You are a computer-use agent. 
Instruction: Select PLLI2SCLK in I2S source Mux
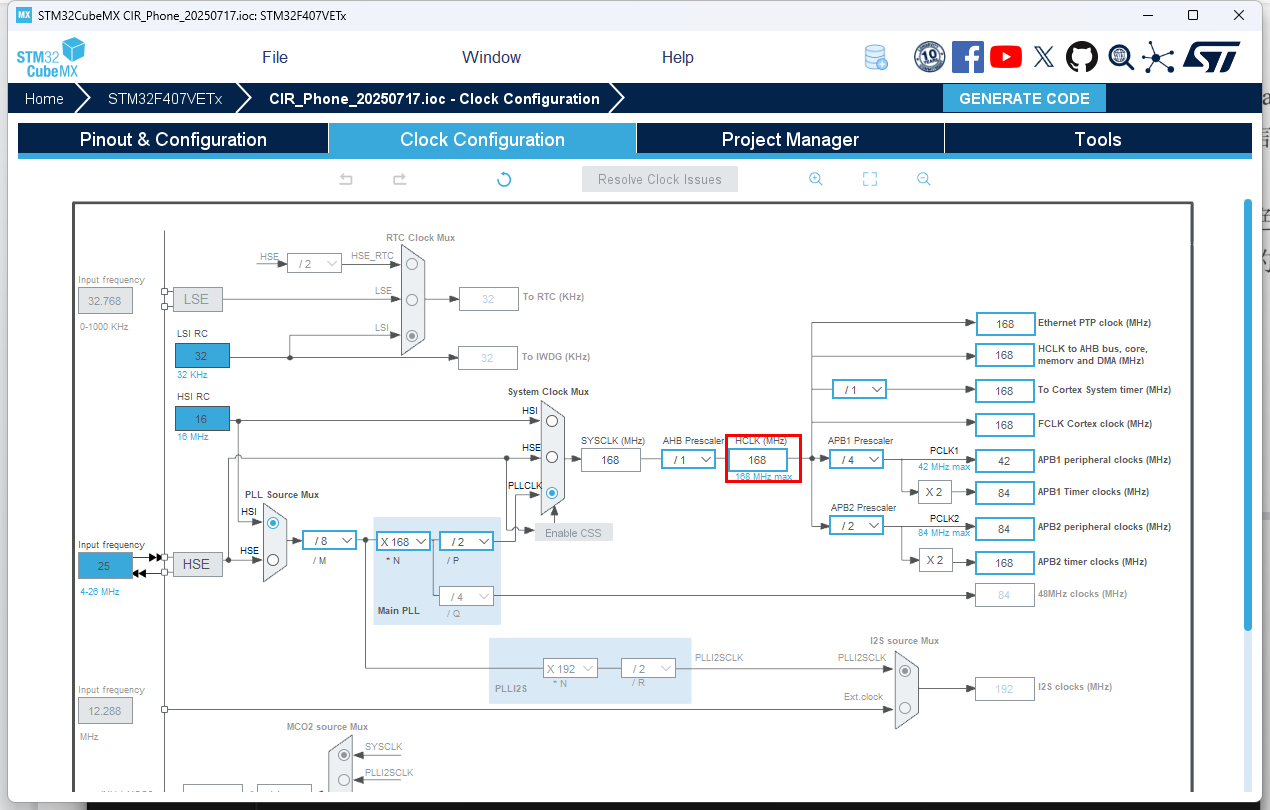[905, 670]
